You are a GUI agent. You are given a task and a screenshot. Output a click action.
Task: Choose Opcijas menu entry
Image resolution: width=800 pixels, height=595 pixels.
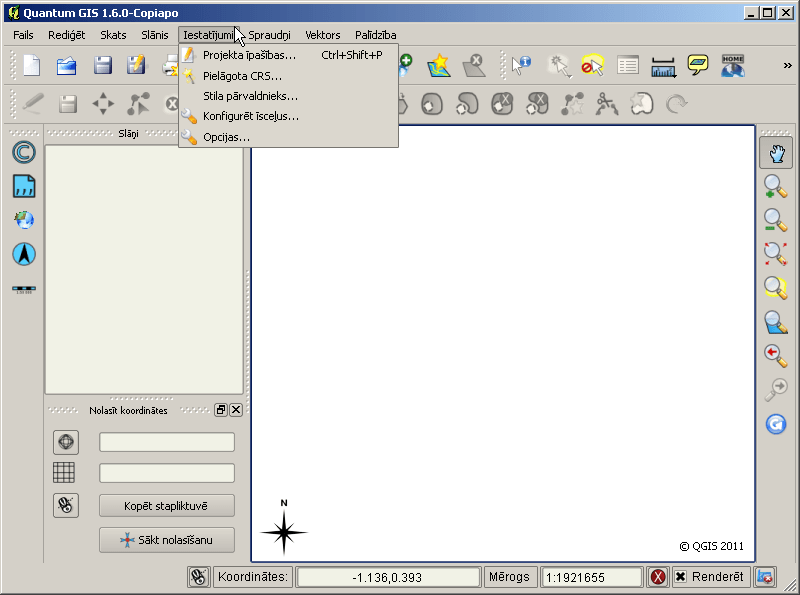(x=288, y=137)
